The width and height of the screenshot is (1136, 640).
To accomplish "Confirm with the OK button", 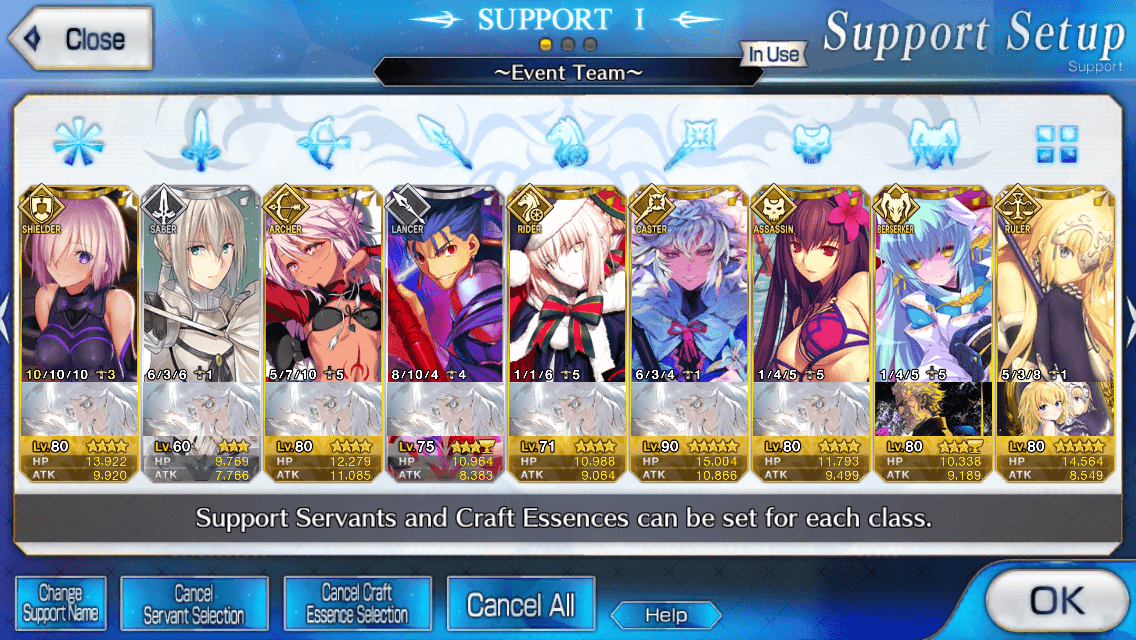I will [1056, 601].
